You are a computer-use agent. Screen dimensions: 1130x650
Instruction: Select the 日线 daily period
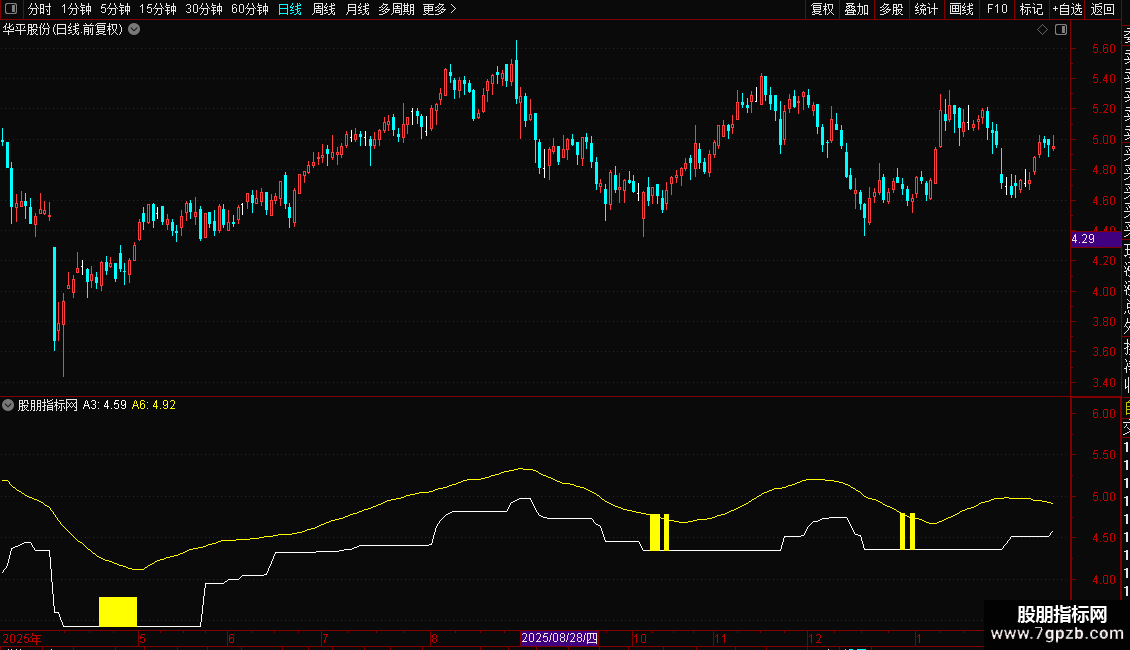coord(290,9)
